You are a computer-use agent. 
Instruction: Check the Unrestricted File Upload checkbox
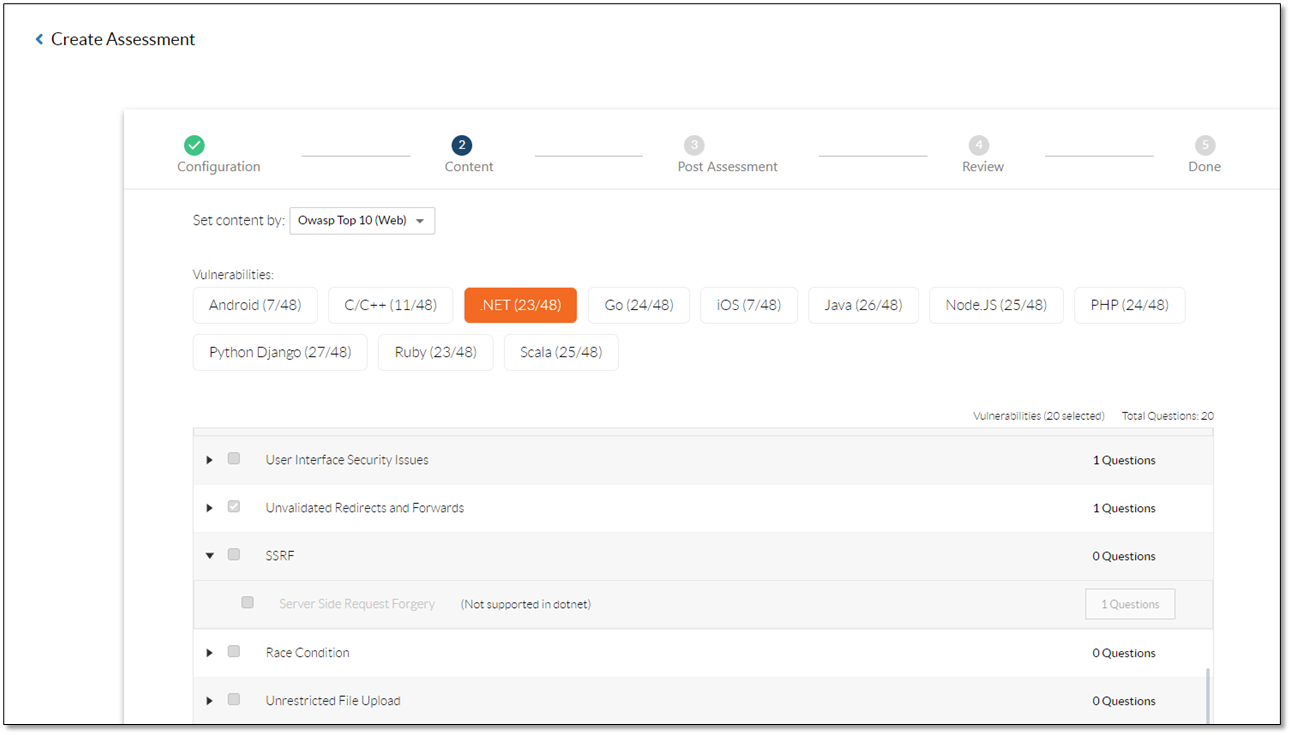coord(234,700)
